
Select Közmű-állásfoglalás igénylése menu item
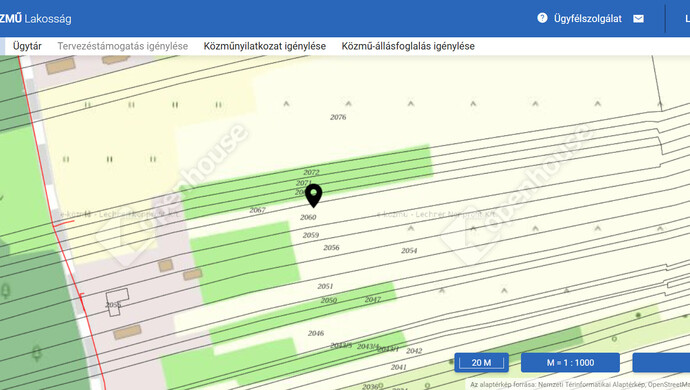click(x=408, y=46)
